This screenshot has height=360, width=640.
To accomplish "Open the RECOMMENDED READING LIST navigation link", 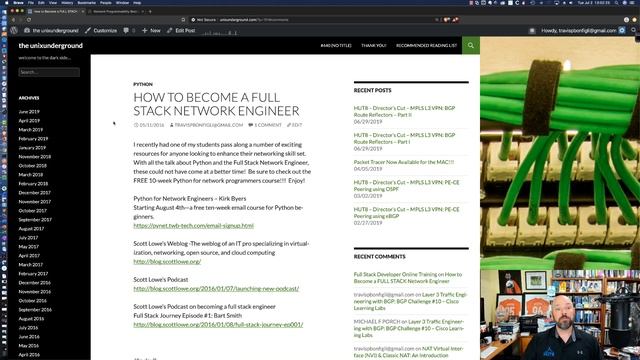I will pos(427,45).
